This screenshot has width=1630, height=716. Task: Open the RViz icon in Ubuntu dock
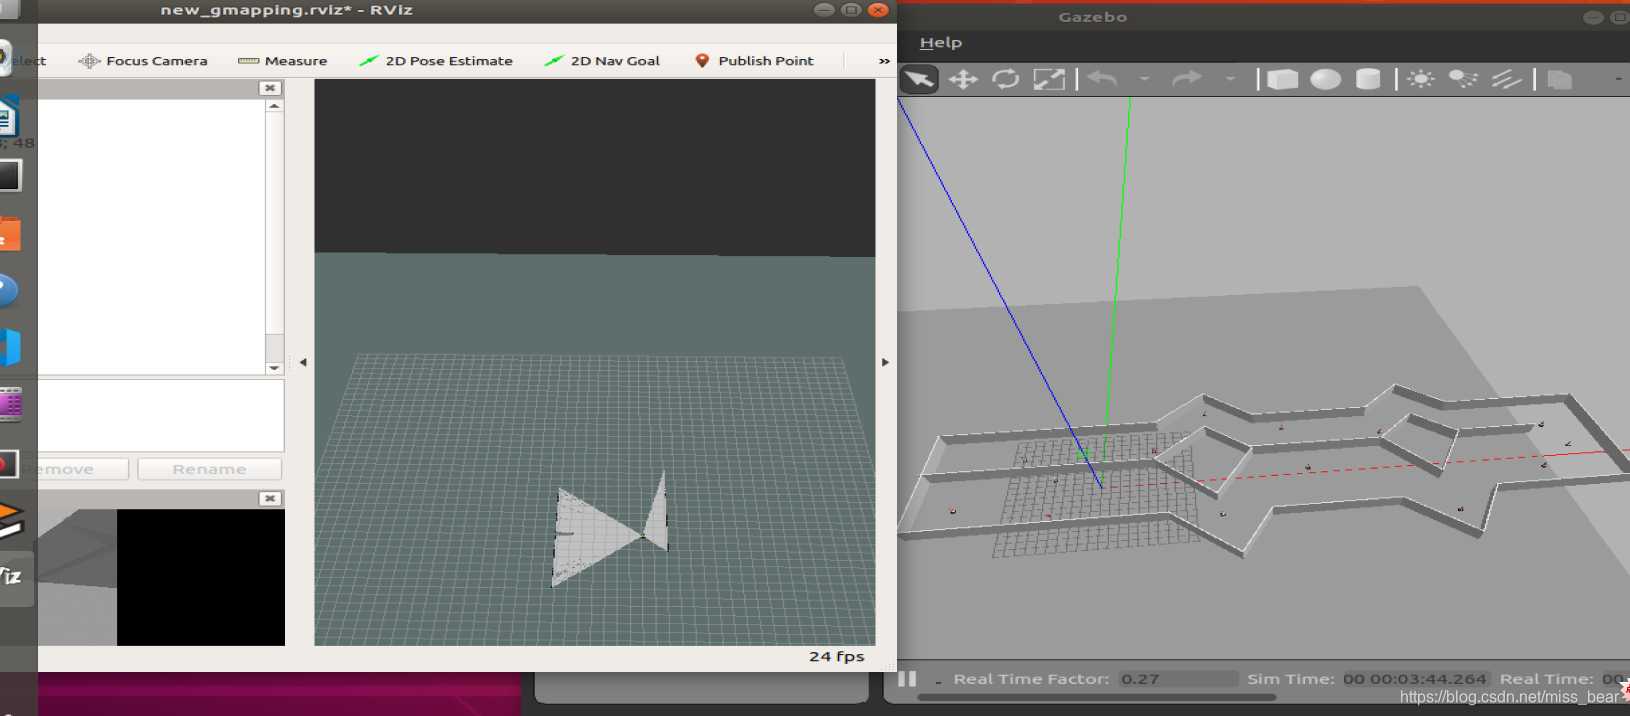[x=11, y=577]
